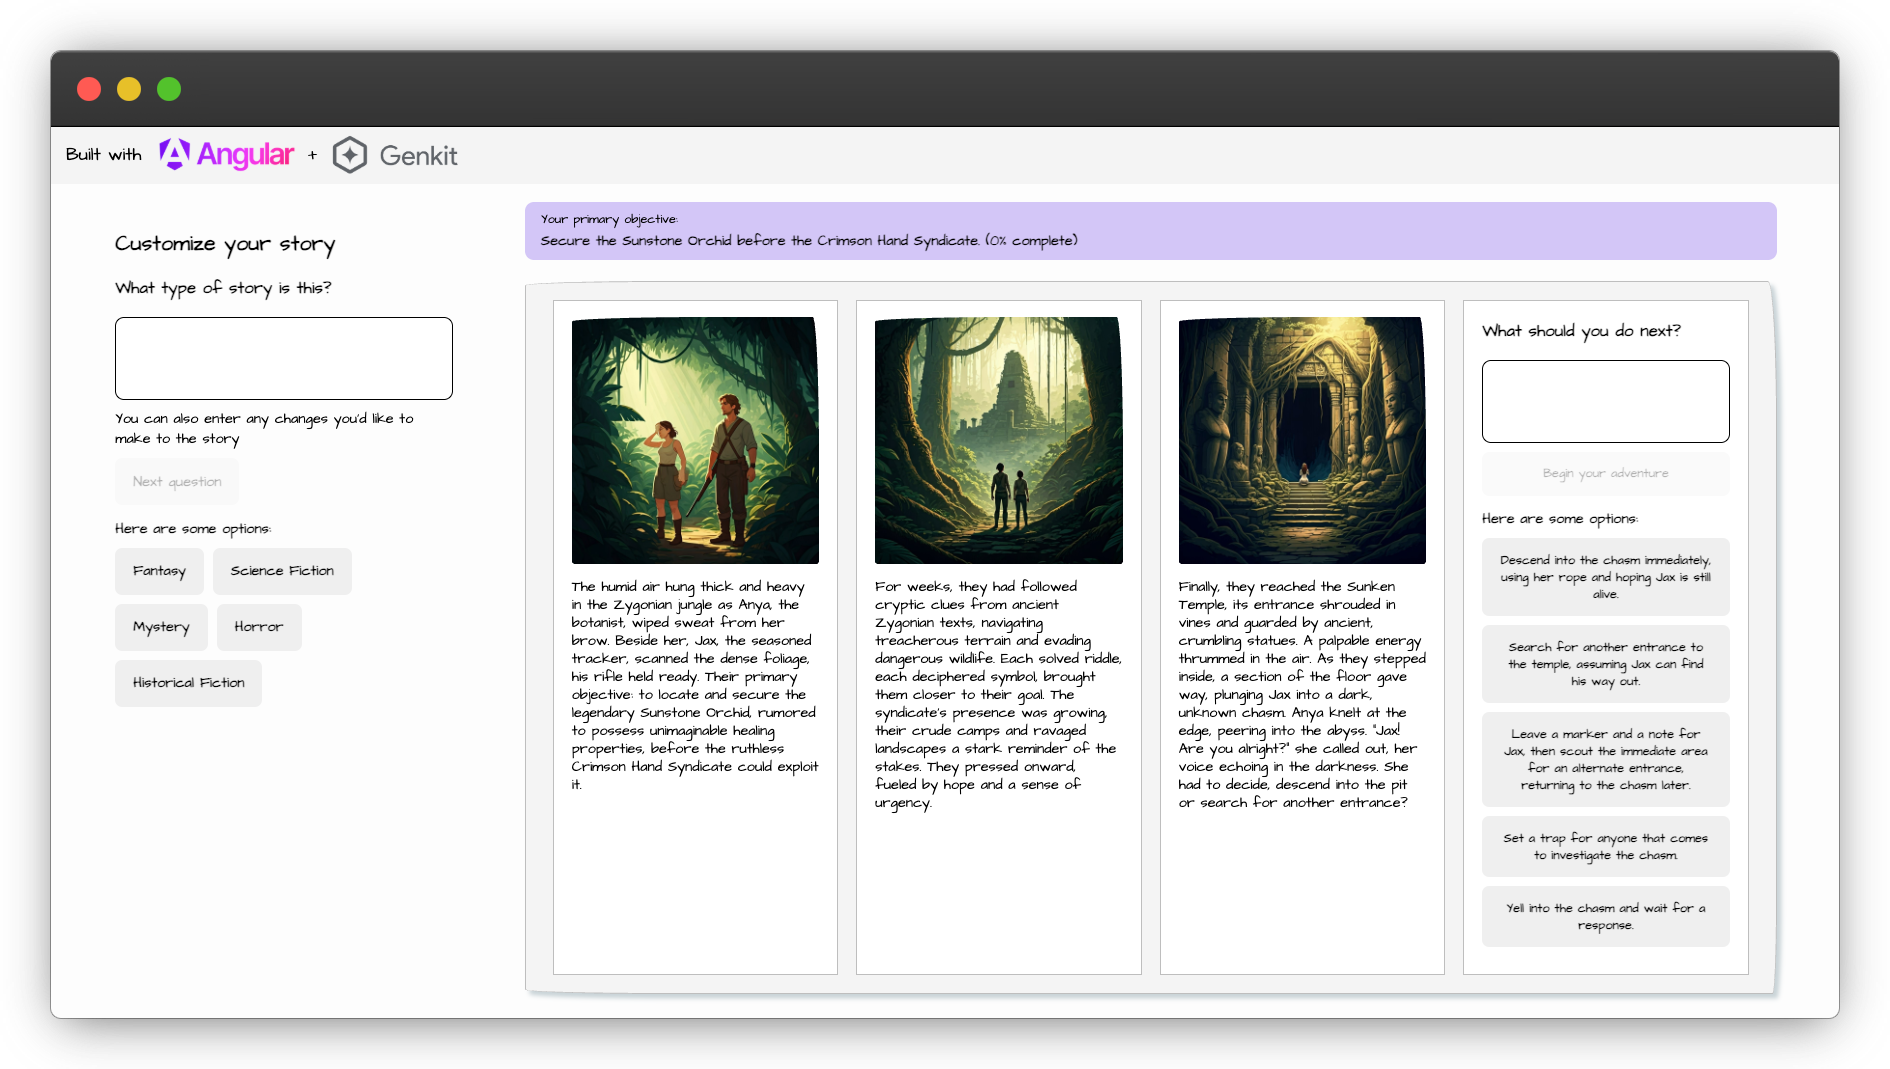
Task: Click the 'What should you do next' input
Action: tap(1605, 401)
